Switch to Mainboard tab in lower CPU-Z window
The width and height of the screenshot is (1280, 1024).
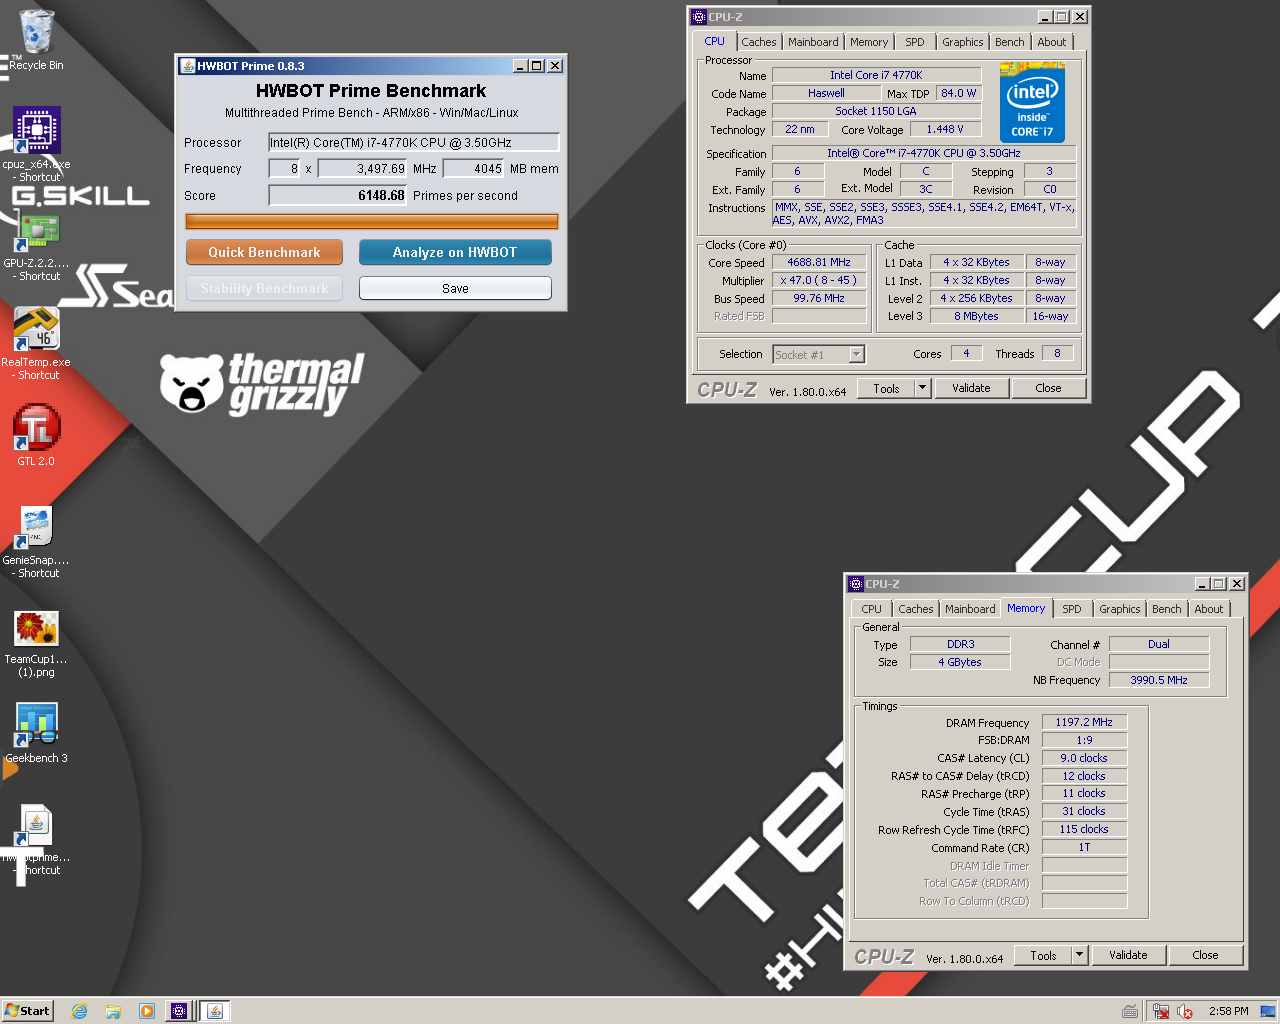[970, 609]
